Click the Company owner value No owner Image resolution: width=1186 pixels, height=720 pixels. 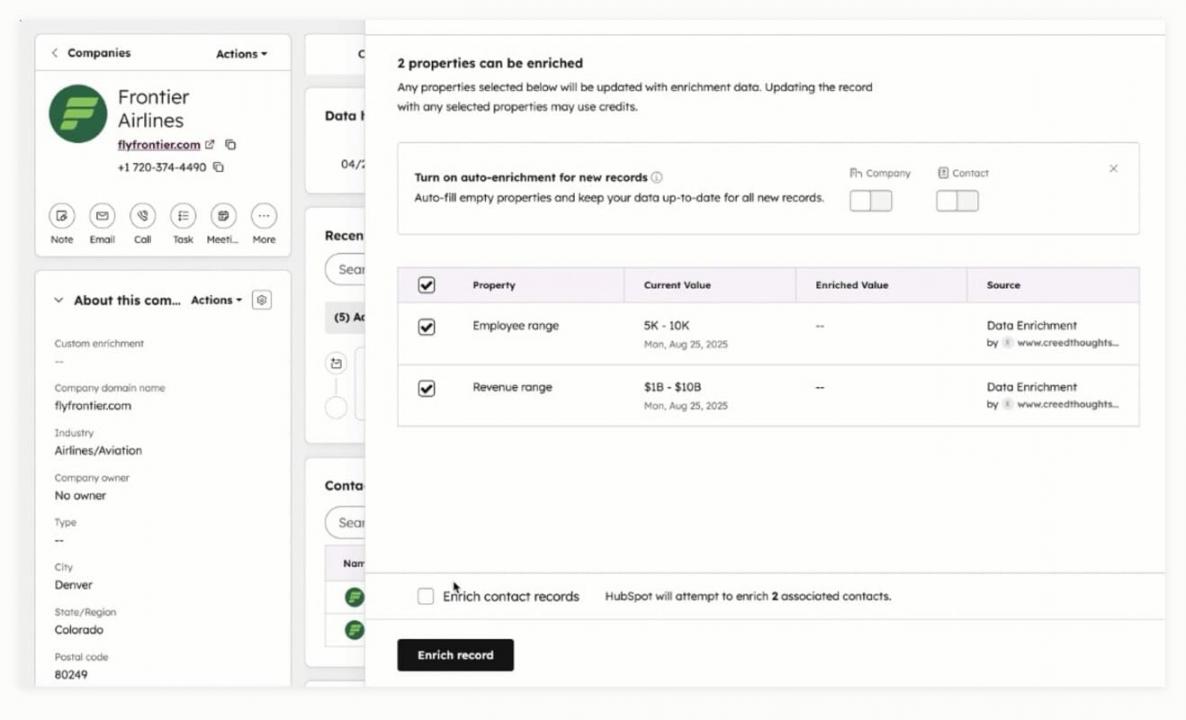click(x=80, y=495)
